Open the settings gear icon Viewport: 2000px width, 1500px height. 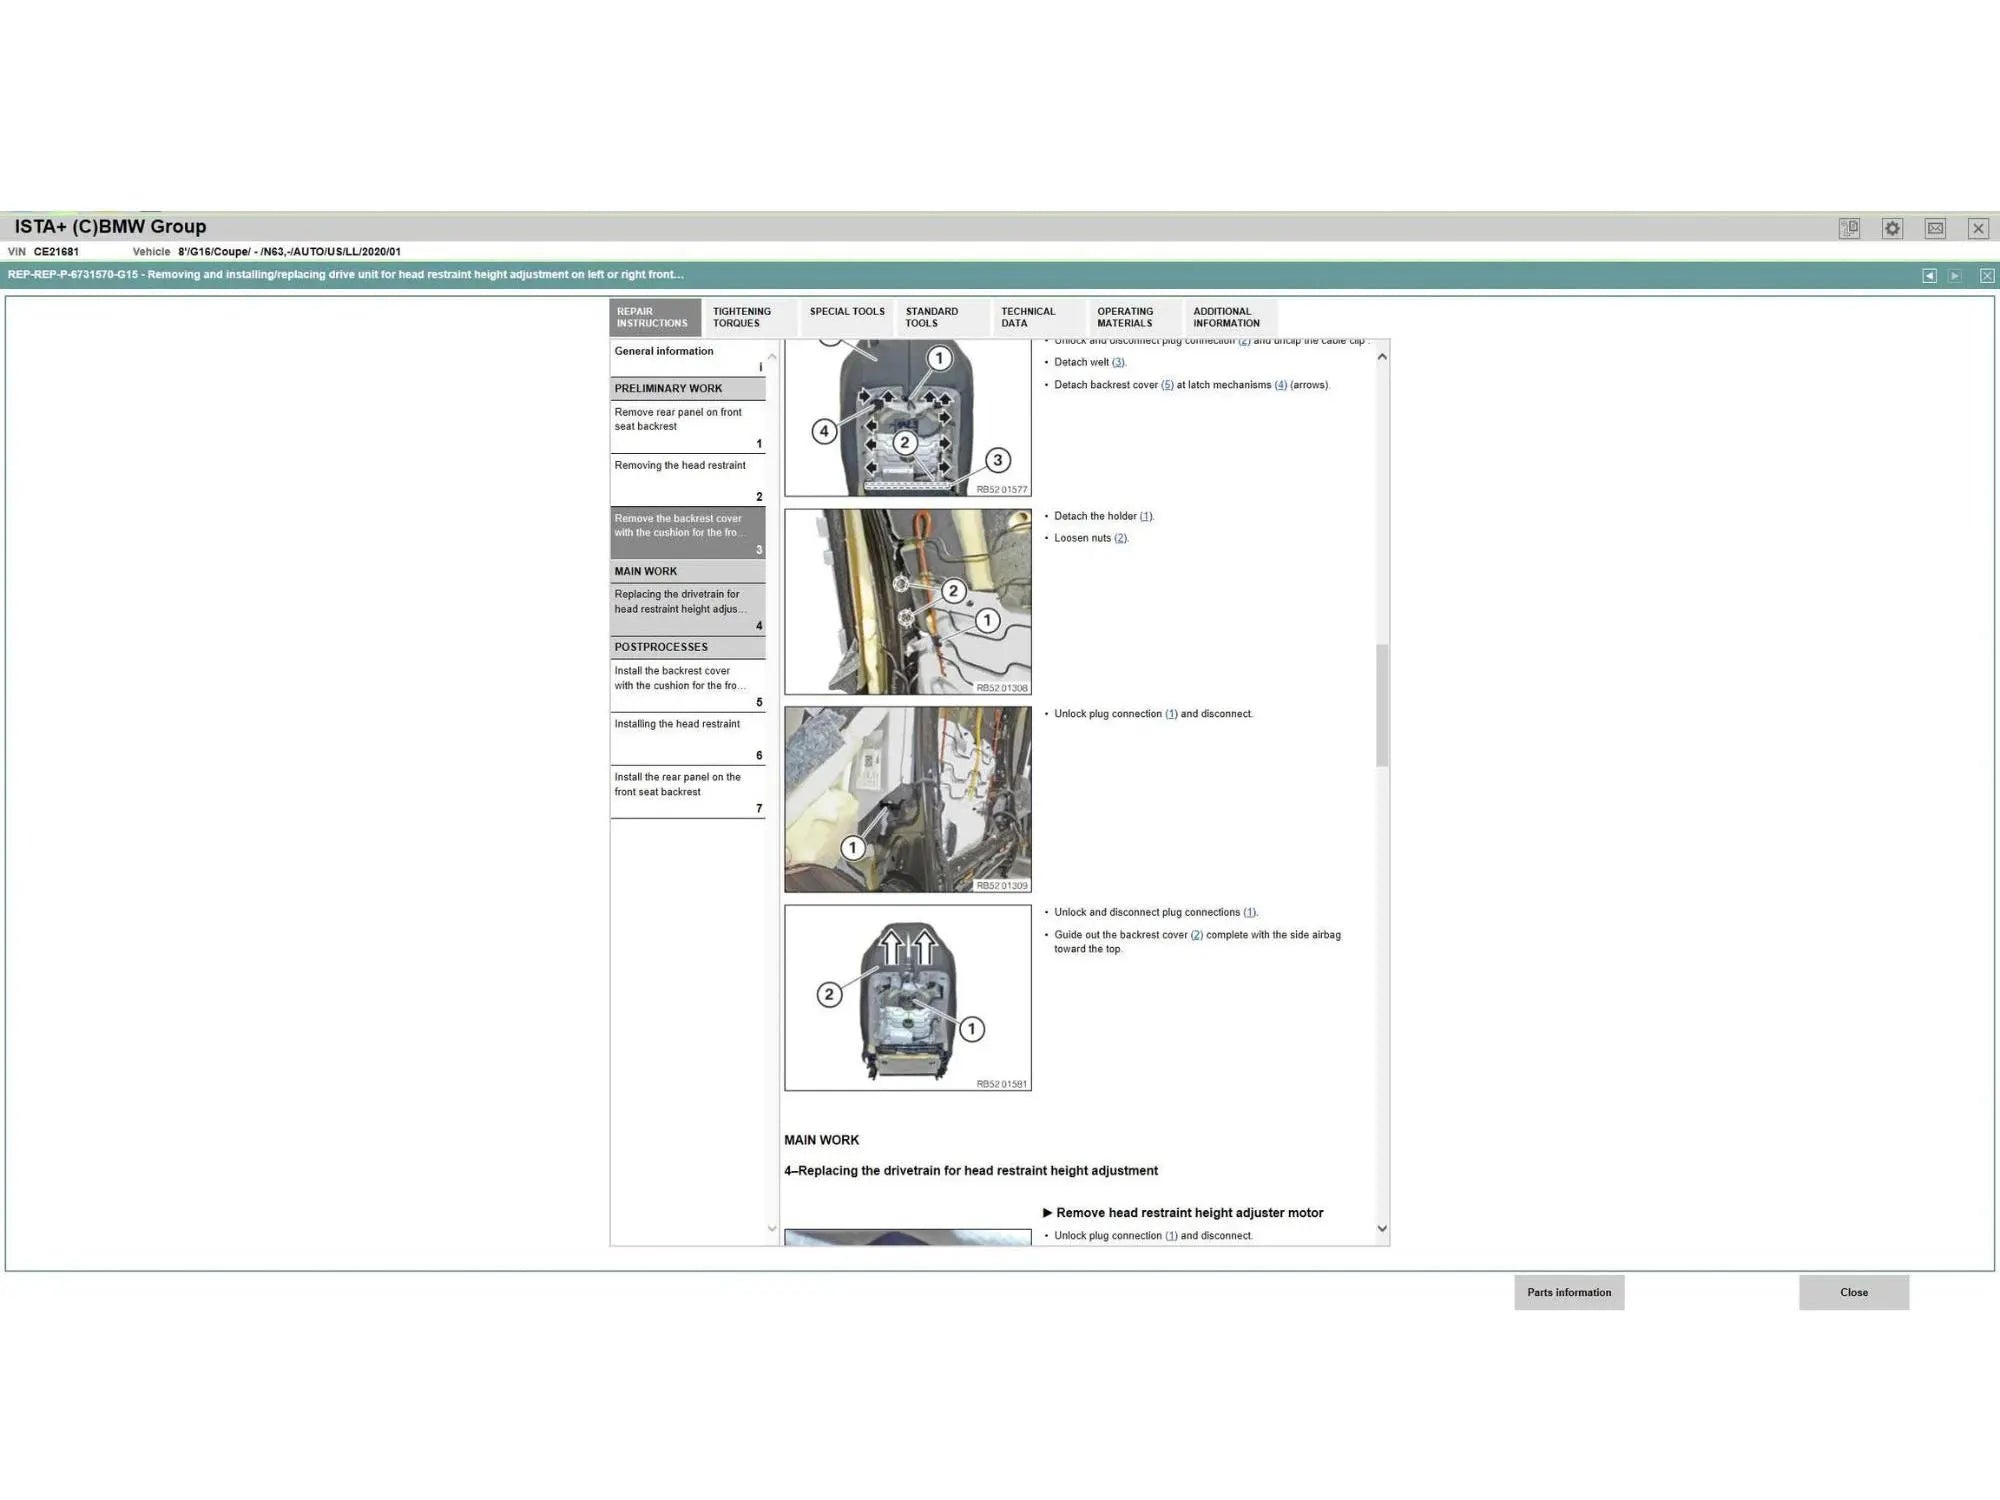(1891, 228)
